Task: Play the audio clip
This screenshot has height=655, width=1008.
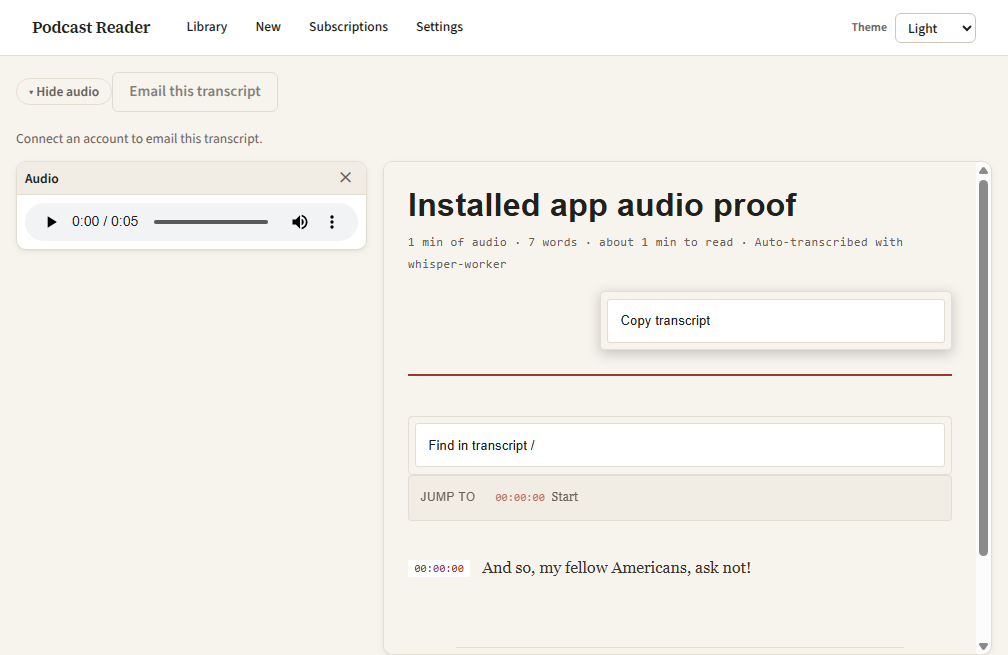Action: click(x=51, y=222)
